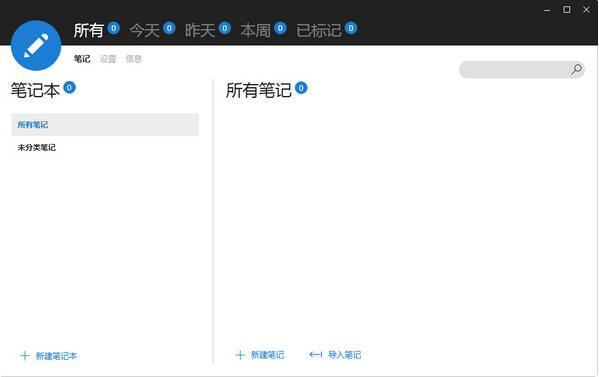This screenshot has width=599, height=377.
Task: Click the count badge next to 所有笔记 heading
Action: pyautogui.click(x=301, y=88)
